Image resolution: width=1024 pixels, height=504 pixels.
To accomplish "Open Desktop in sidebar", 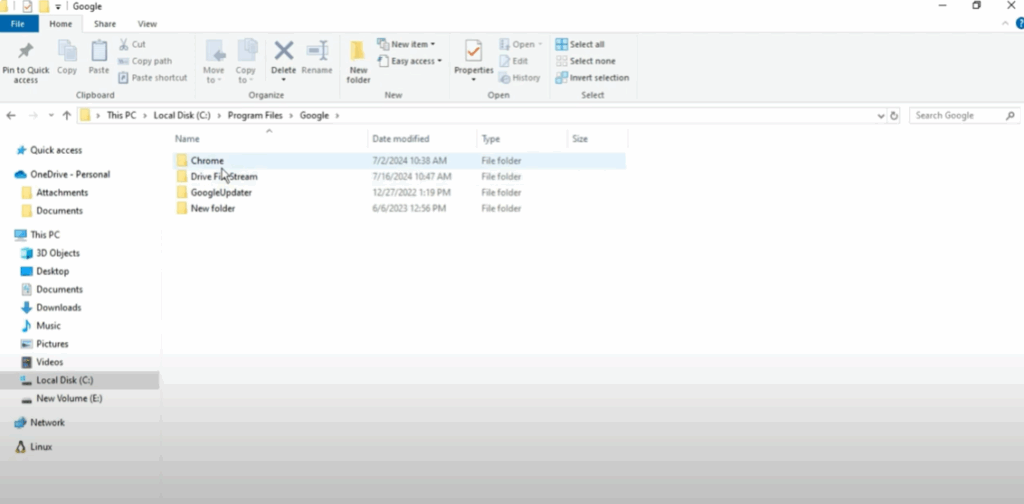I will (x=45, y=271).
